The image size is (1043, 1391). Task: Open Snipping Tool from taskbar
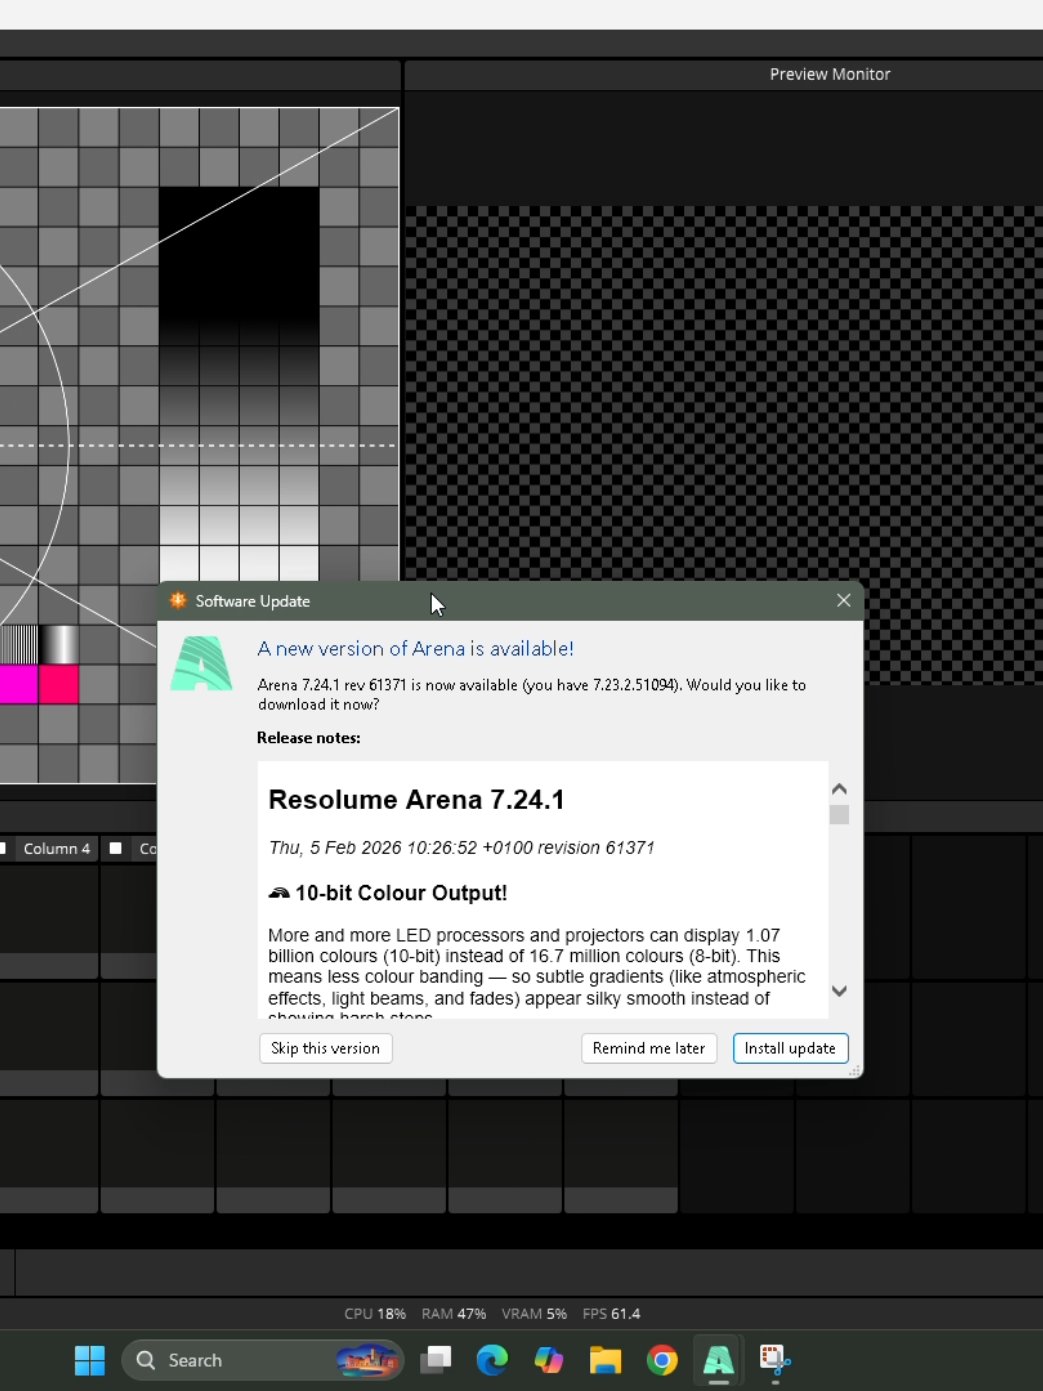(x=775, y=1360)
